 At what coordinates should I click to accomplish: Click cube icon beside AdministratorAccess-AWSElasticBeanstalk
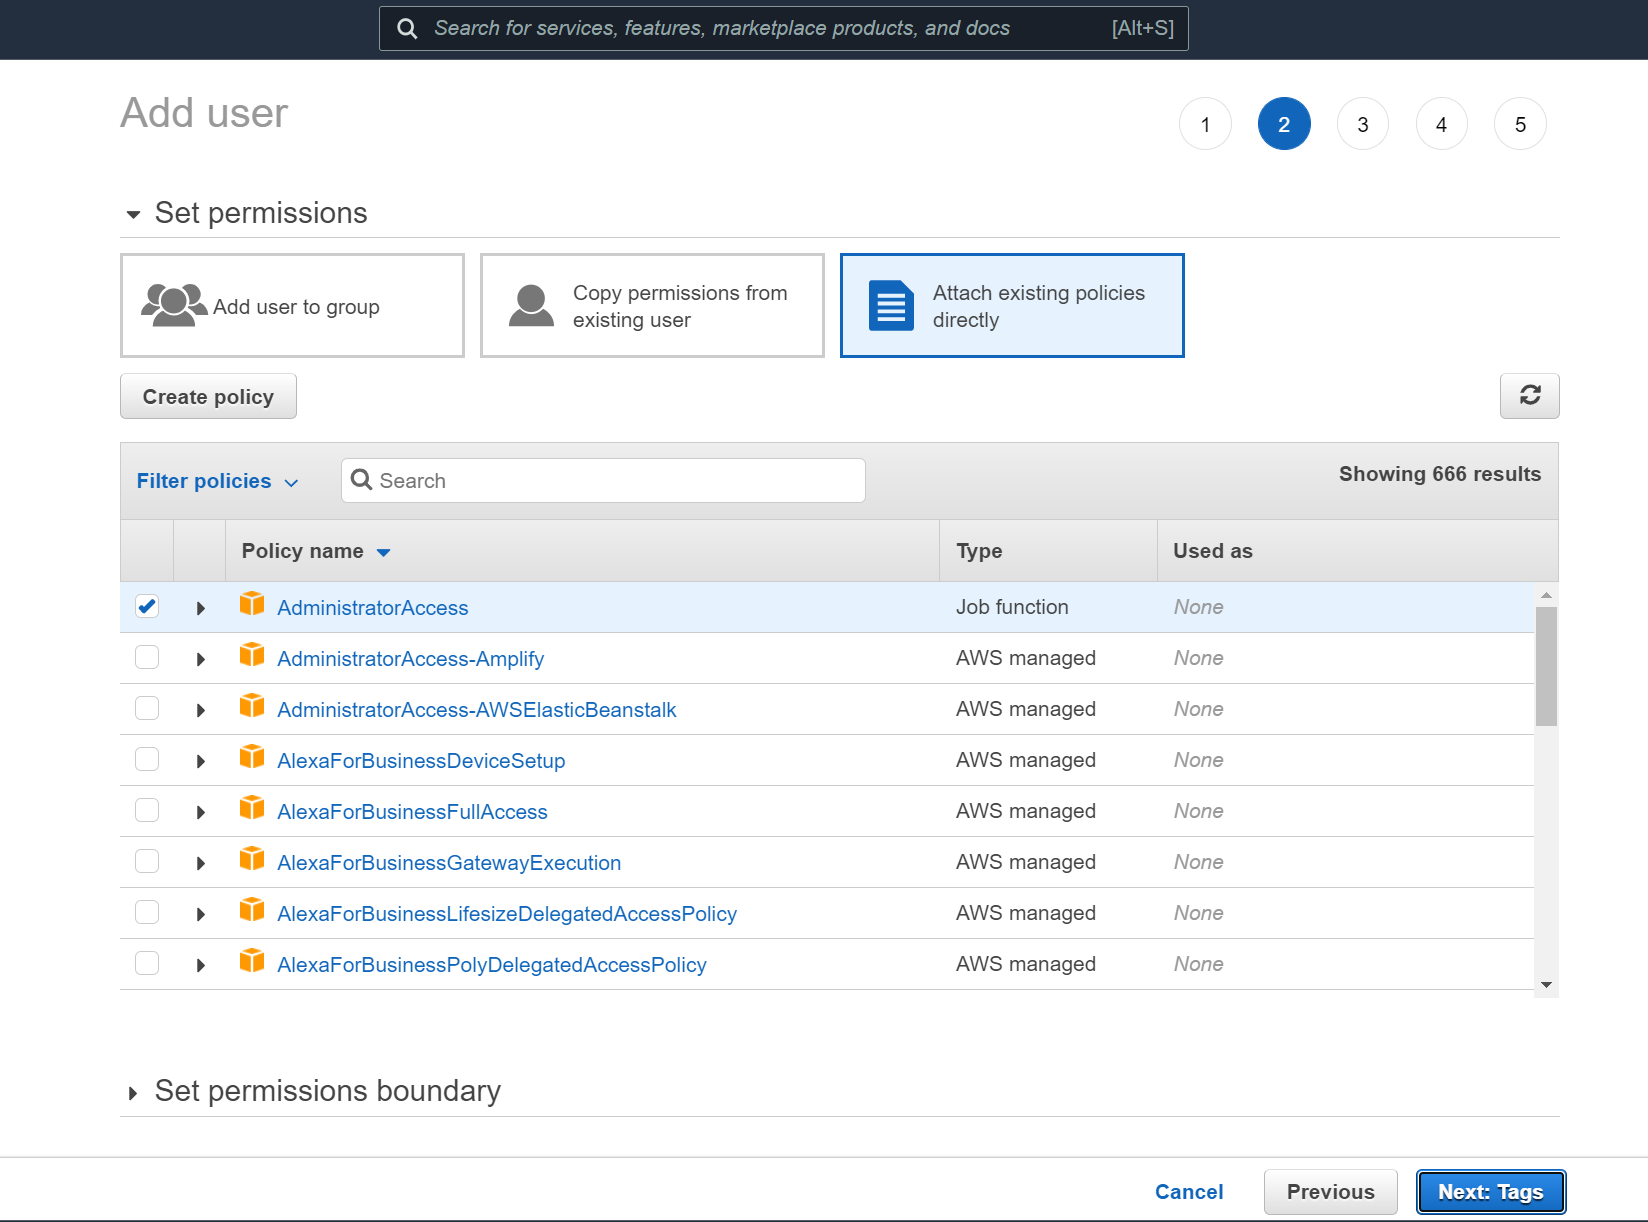[x=252, y=706]
